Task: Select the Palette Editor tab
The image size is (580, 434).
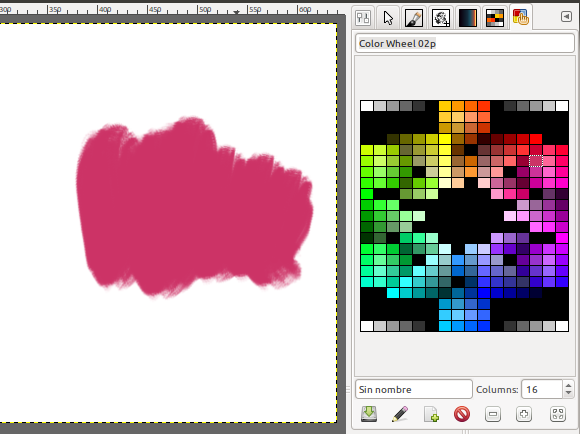Action: (x=521, y=17)
